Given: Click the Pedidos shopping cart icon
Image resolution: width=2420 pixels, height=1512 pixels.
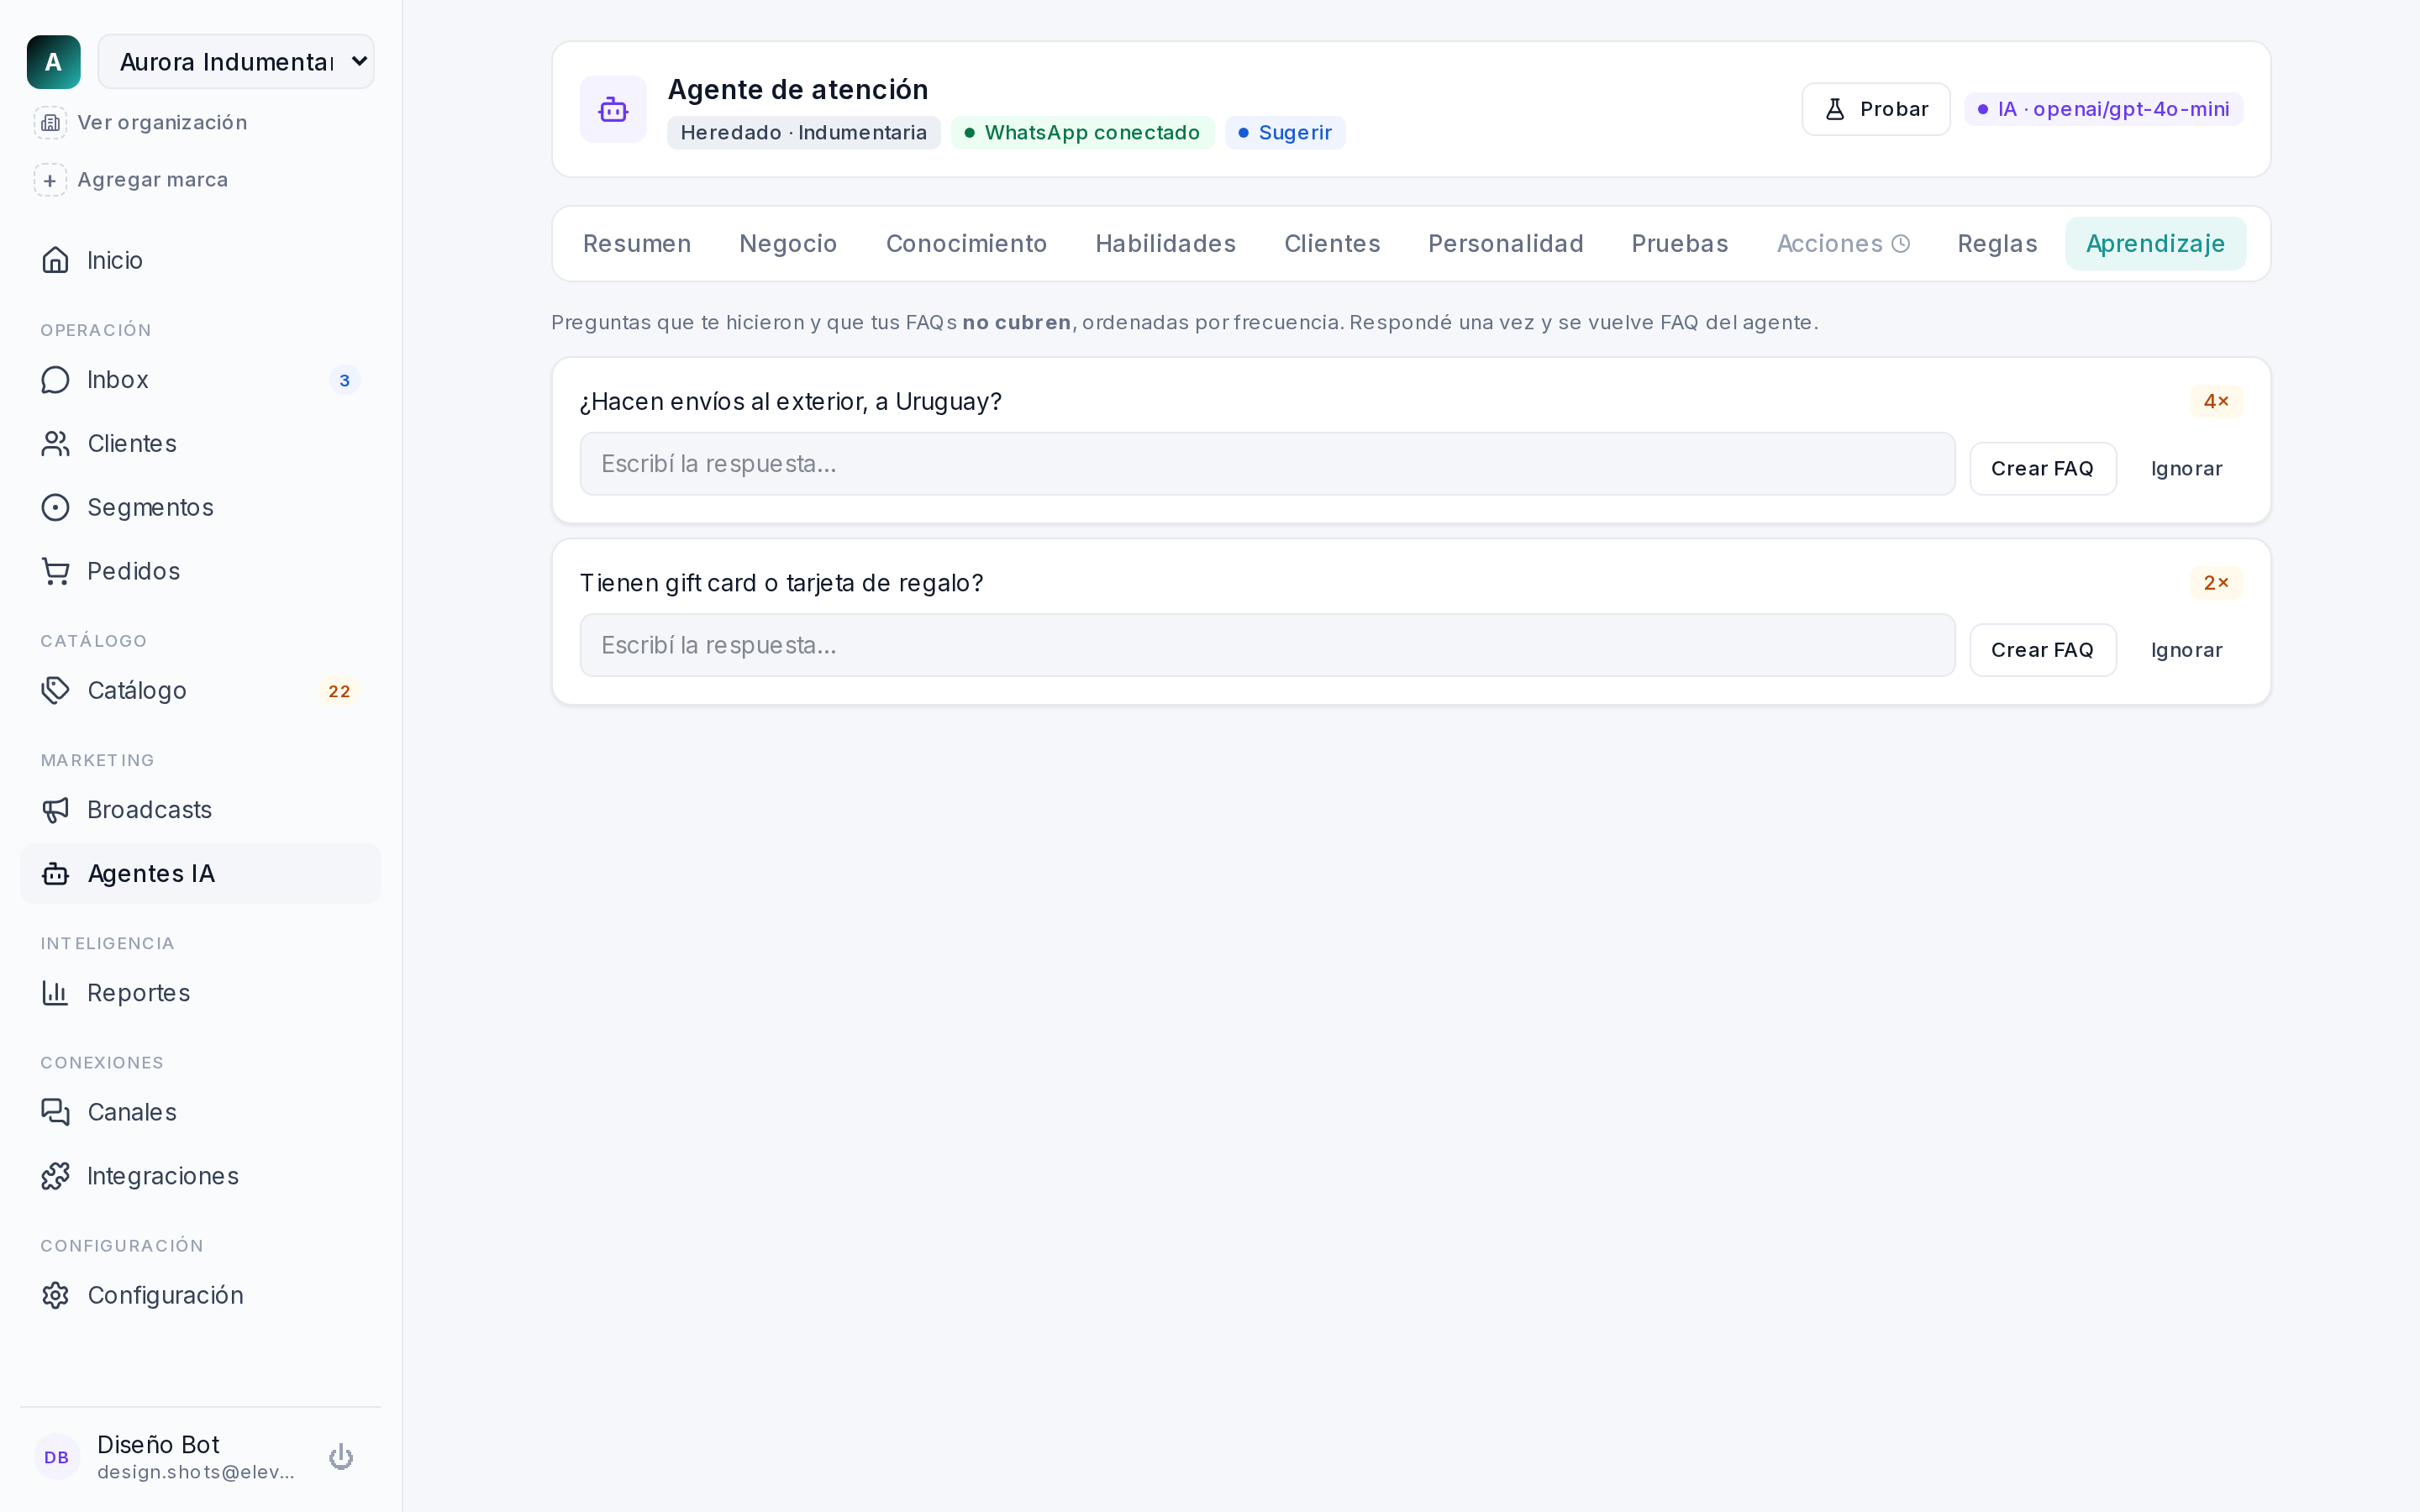Looking at the screenshot, I should [x=55, y=571].
